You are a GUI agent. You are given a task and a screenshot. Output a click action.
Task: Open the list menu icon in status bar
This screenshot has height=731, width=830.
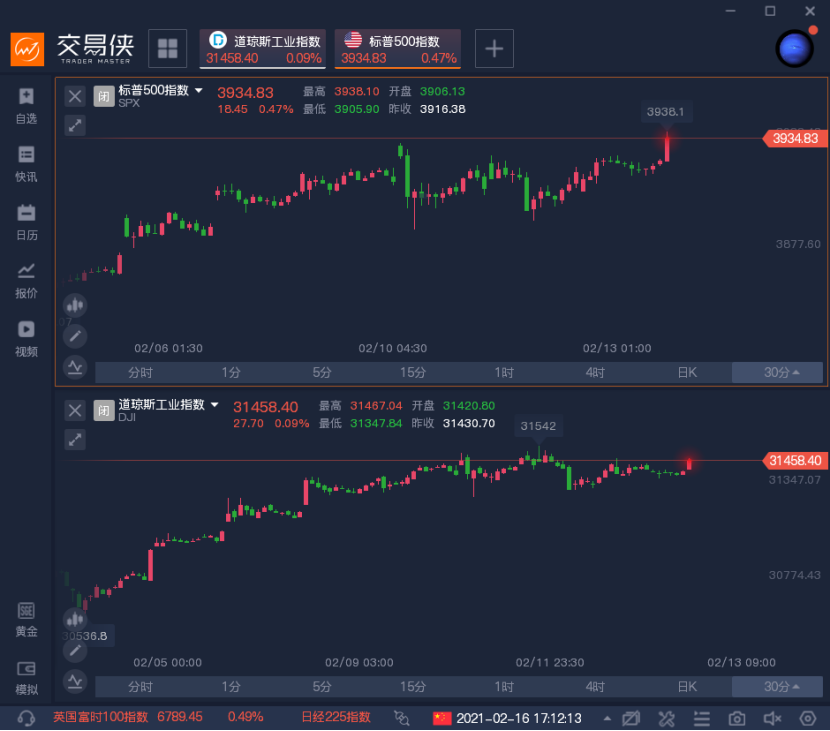click(x=702, y=718)
